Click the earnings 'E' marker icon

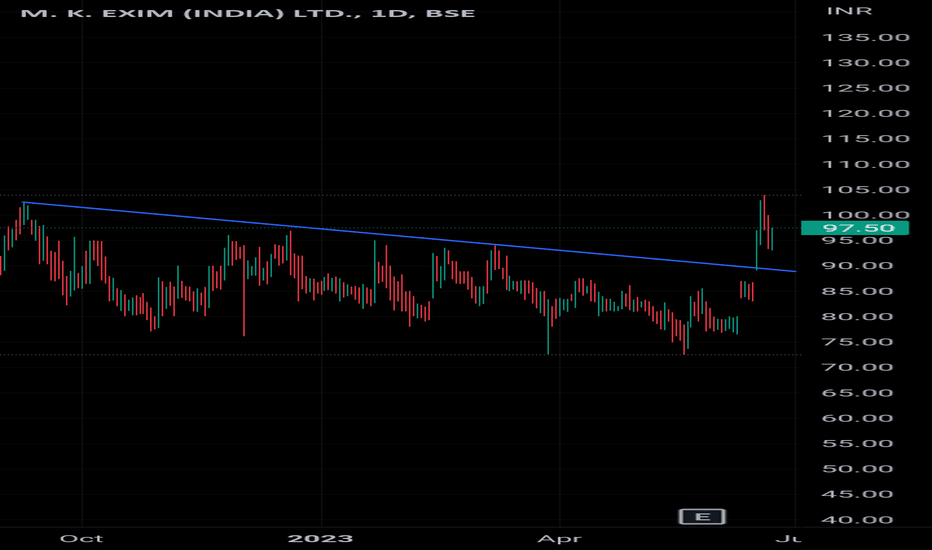(x=702, y=517)
